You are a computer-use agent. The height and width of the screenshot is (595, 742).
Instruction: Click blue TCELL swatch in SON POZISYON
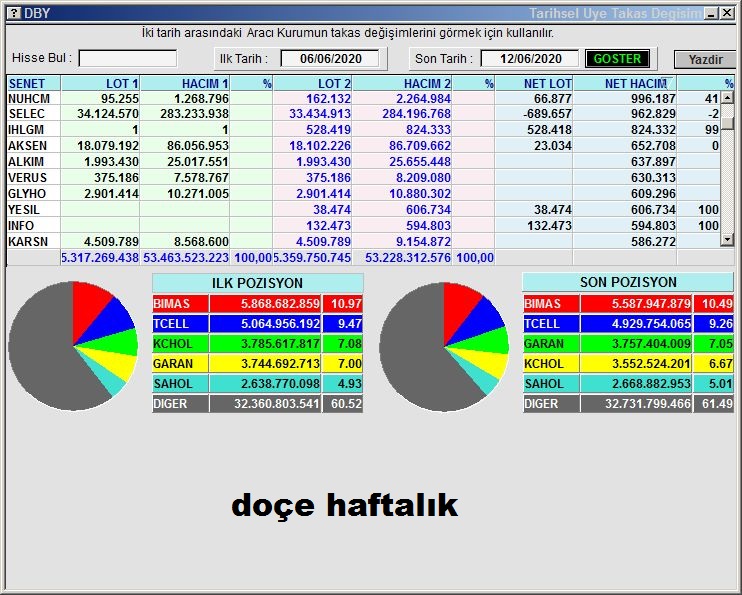[x=551, y=324]
